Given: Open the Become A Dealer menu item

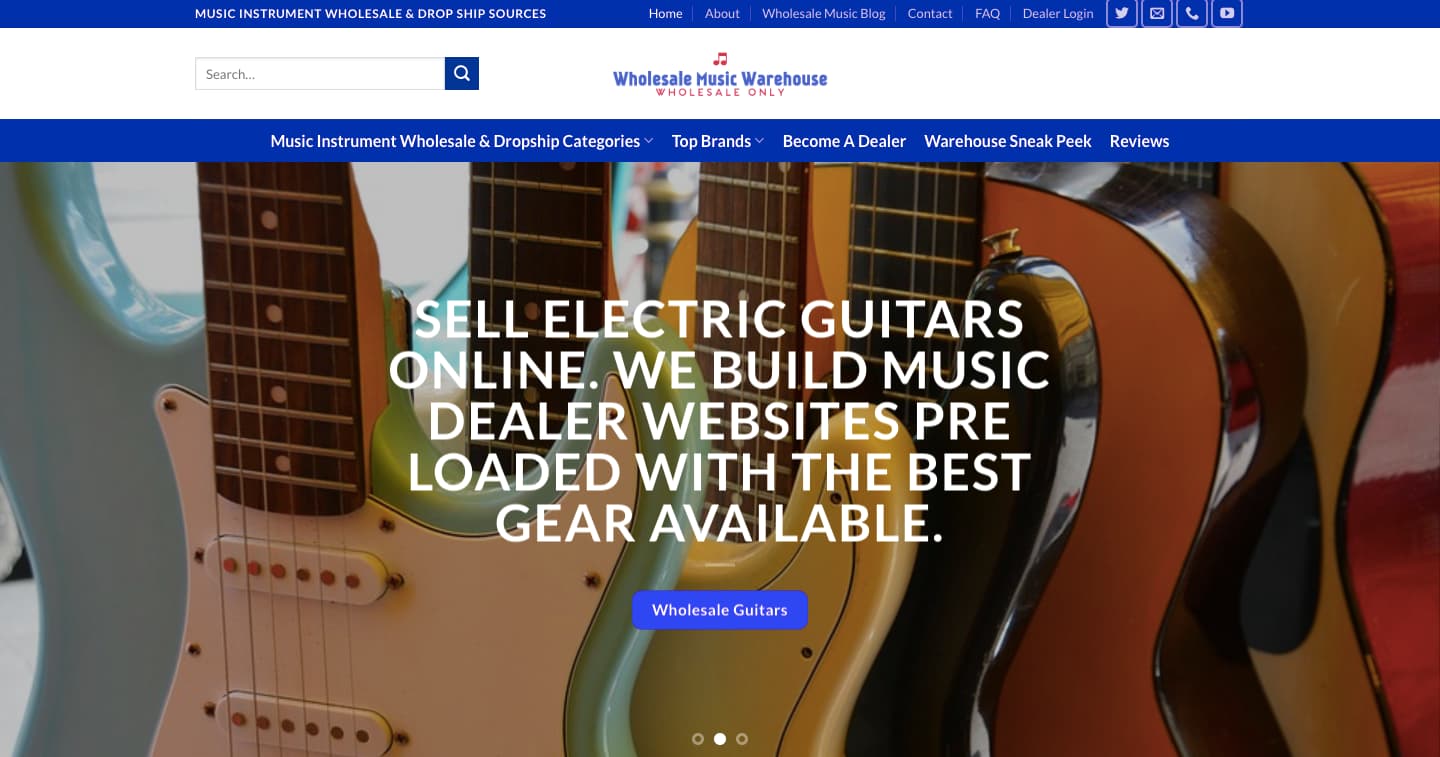Looking at the screenshot, I should click(x=844, y=141).
